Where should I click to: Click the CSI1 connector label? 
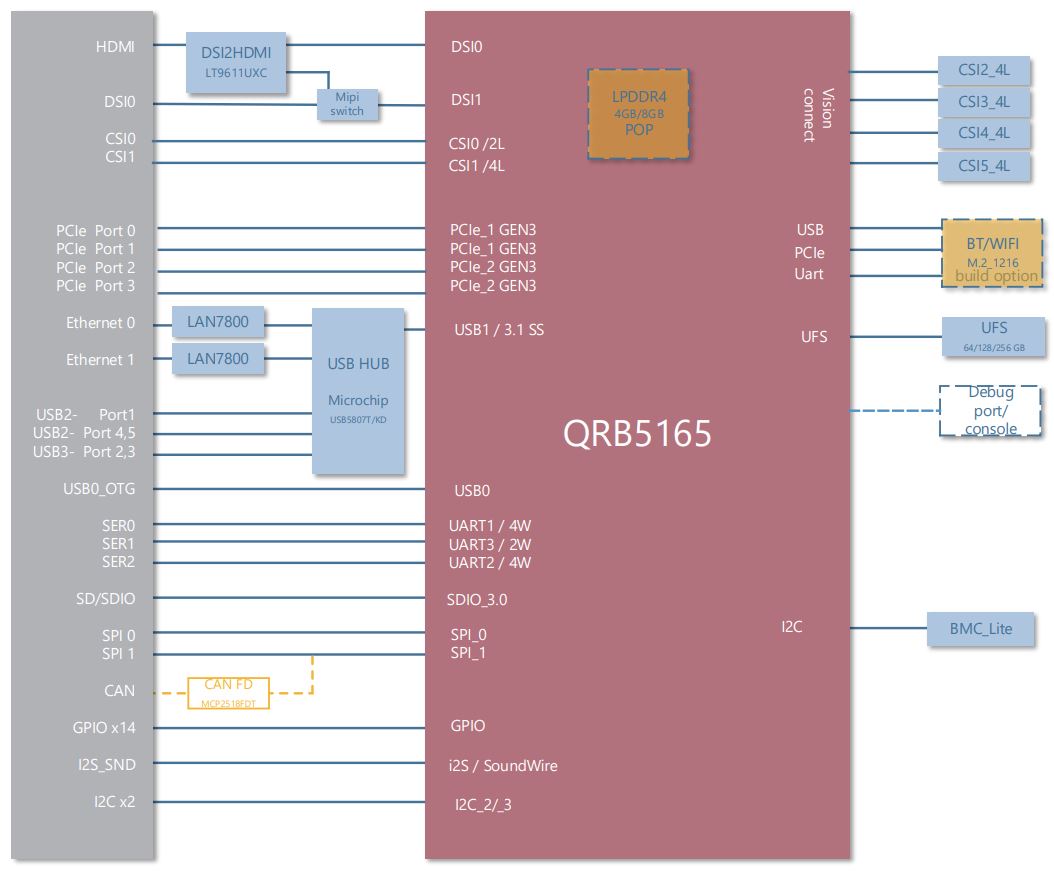coord(120,157)
